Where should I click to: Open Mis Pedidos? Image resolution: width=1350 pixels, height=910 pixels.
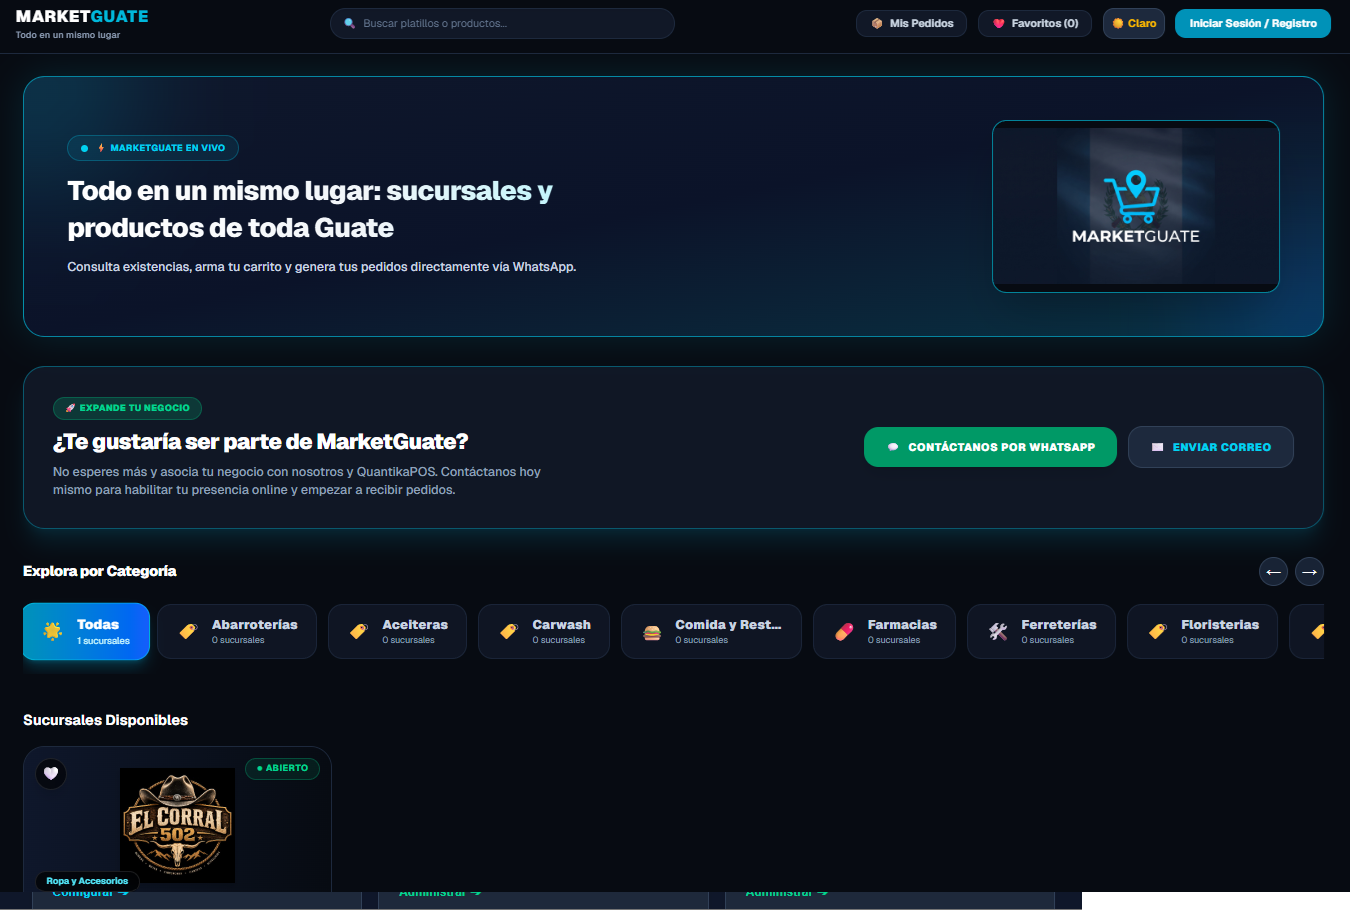click(911, 23)
